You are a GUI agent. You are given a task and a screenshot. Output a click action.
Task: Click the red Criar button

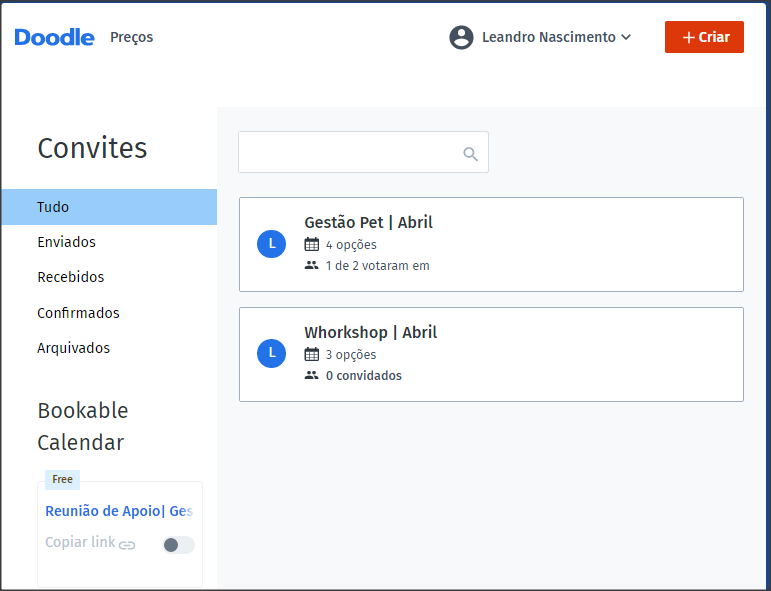(x=704, y=37)
